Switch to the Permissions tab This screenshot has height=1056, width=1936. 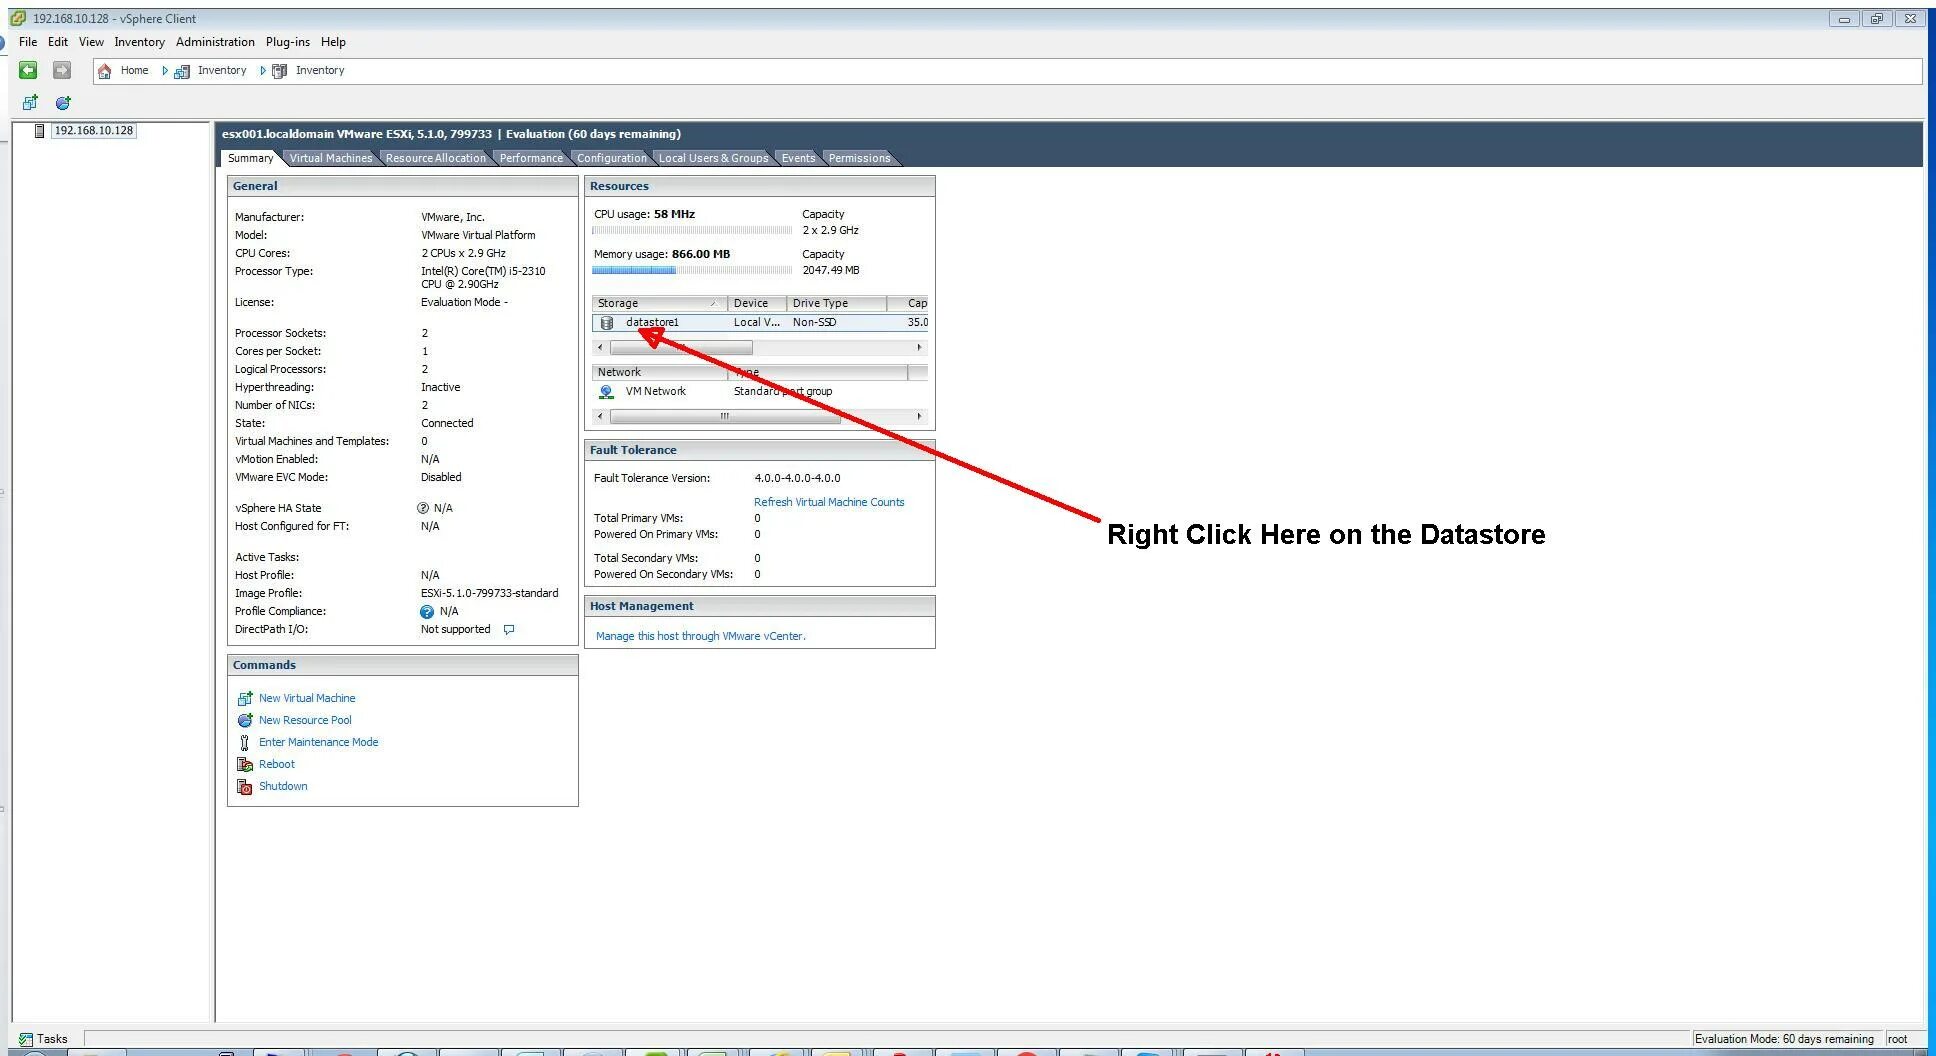[859, 158]
